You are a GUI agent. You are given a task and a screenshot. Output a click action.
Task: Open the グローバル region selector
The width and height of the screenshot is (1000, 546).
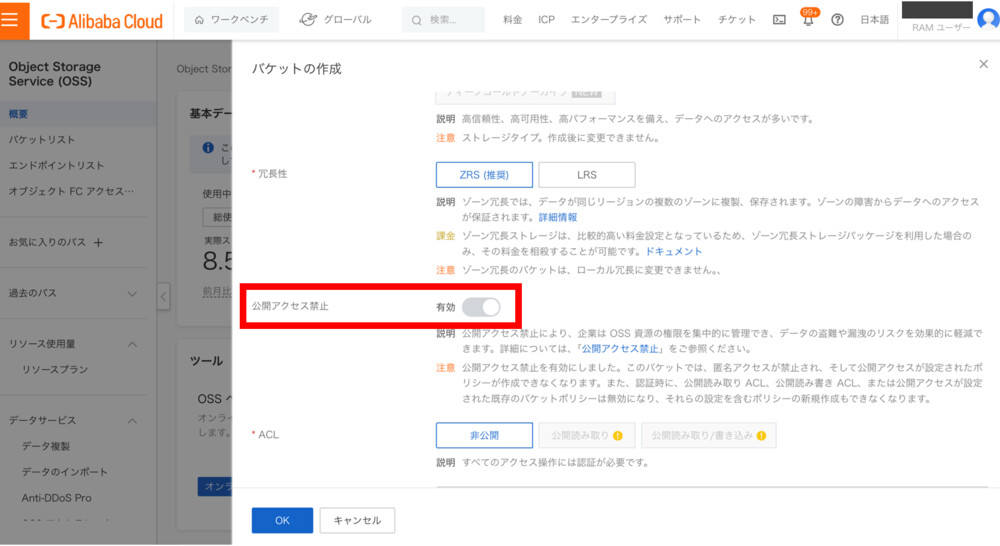coord(335,20)
